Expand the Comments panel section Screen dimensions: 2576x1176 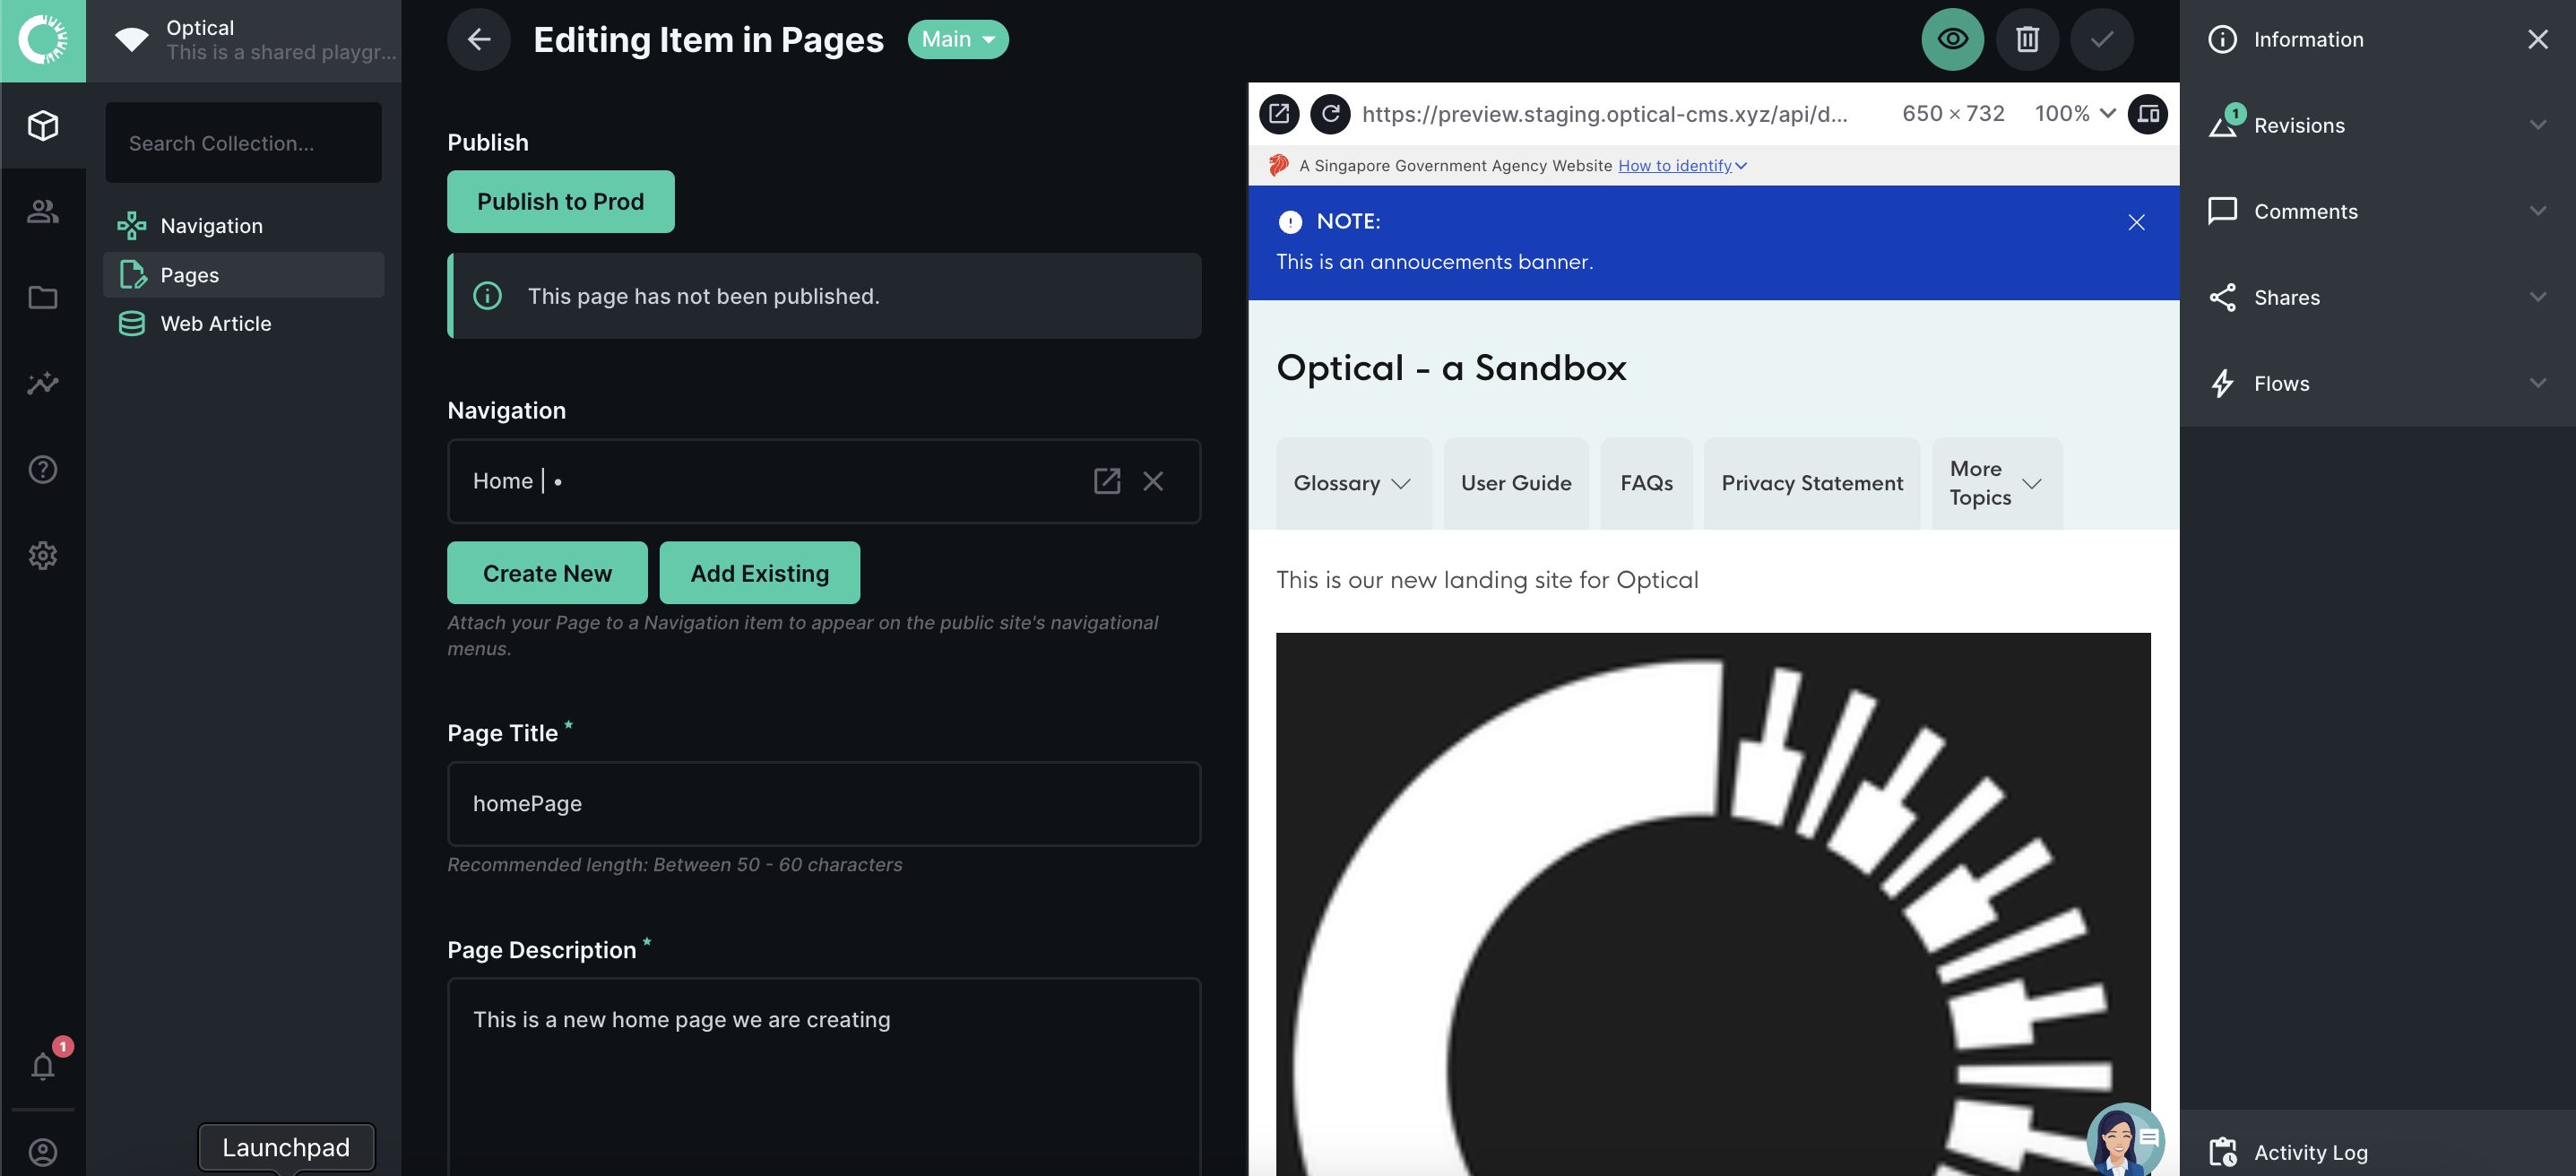pyautogui.click(x=2379, y=211)
